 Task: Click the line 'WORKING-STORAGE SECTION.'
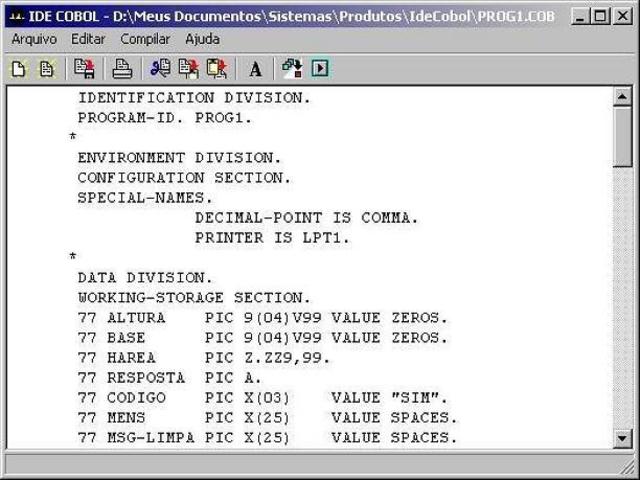(194, 298)
